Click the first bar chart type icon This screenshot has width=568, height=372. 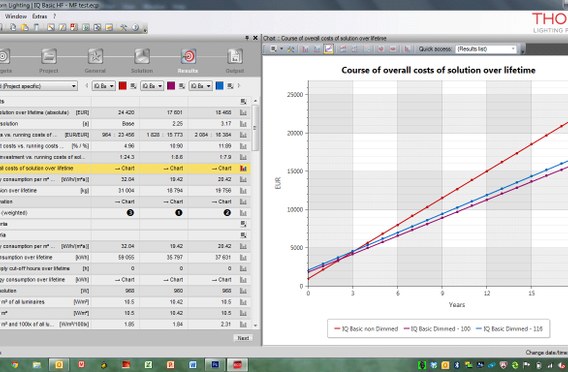click(x=305, y=49)
